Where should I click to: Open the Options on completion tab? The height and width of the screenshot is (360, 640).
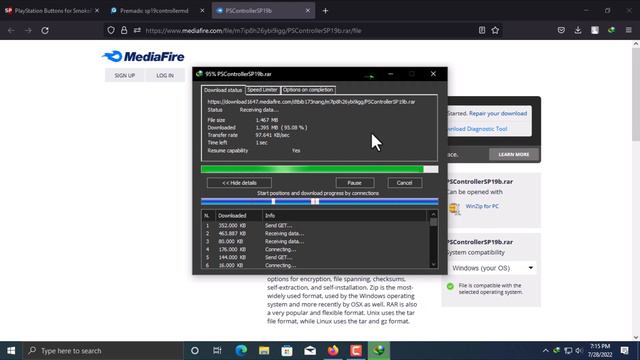308,90
